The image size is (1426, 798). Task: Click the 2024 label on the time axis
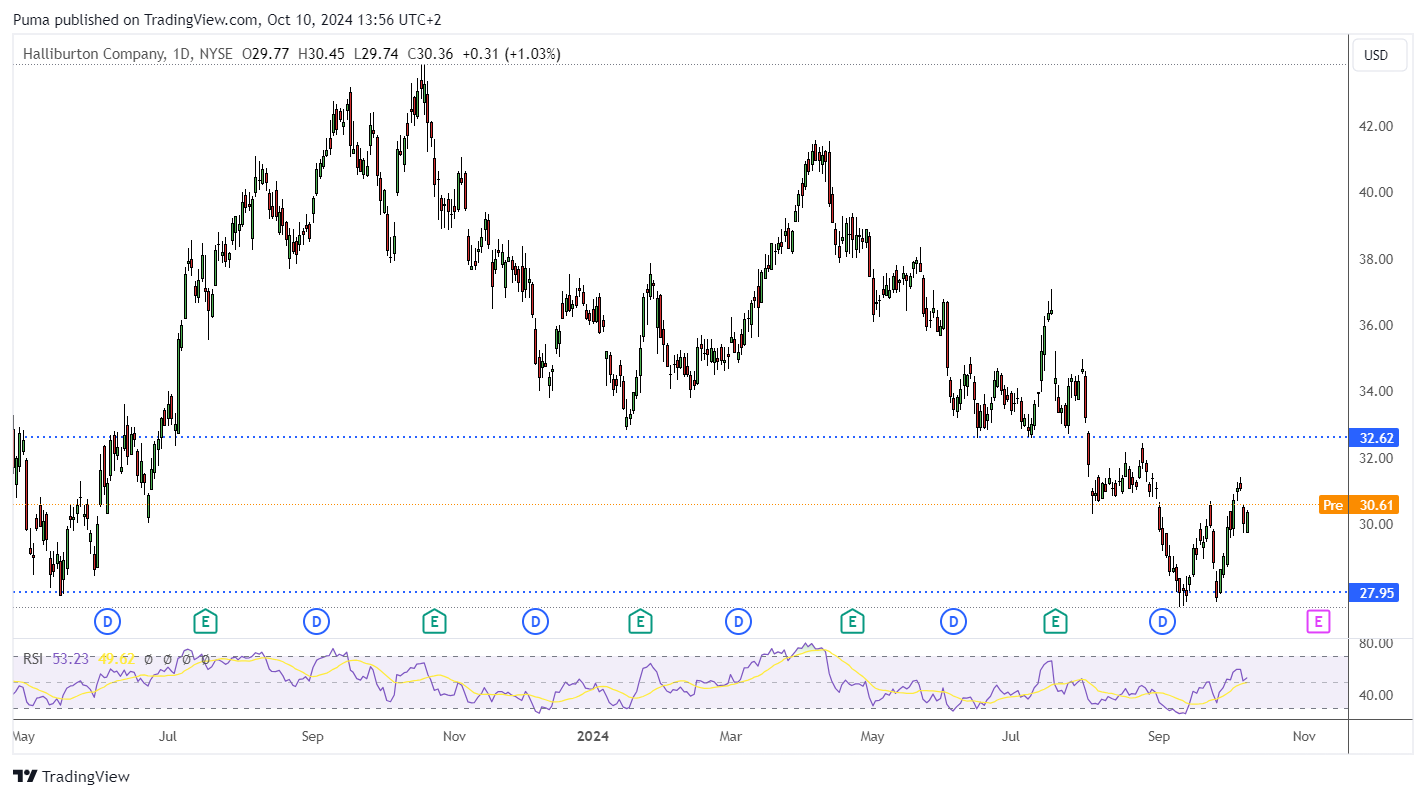tap(594, 736)
